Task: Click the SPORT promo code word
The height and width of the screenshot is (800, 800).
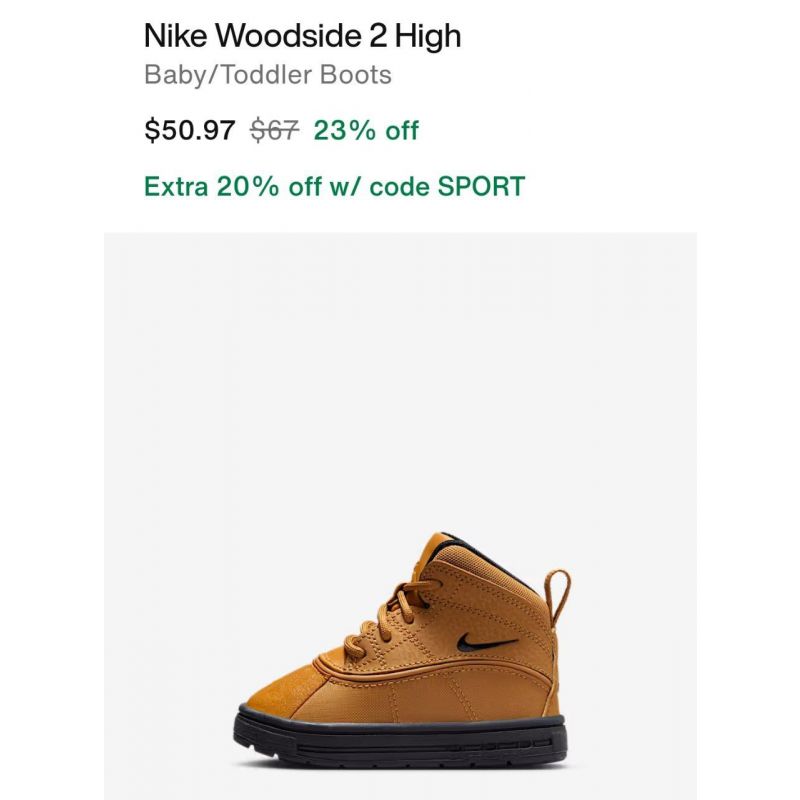Action: click(x=482, y=186)
